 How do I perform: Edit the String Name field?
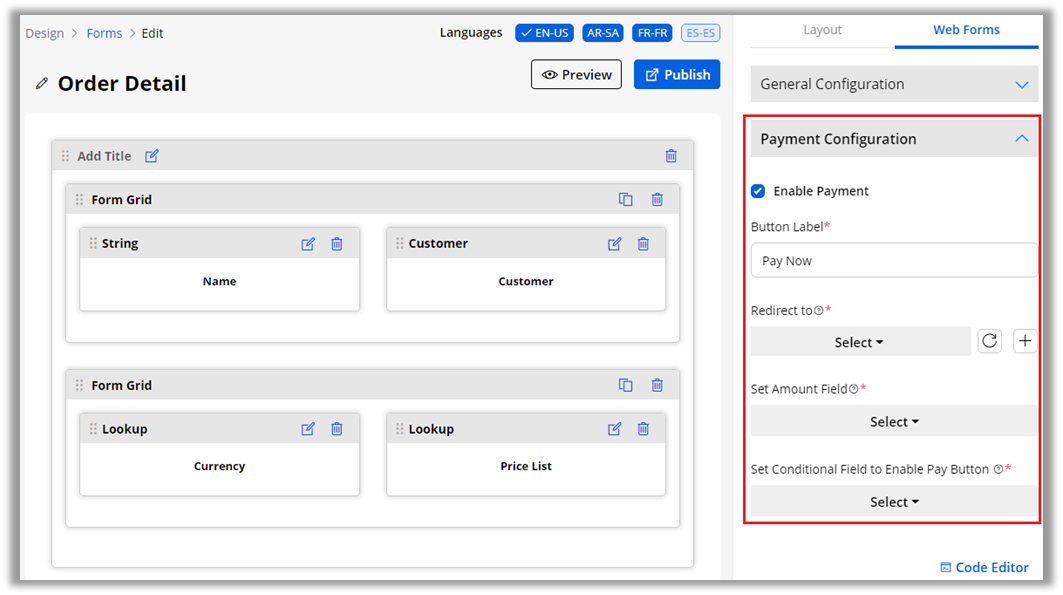(308, 244)
